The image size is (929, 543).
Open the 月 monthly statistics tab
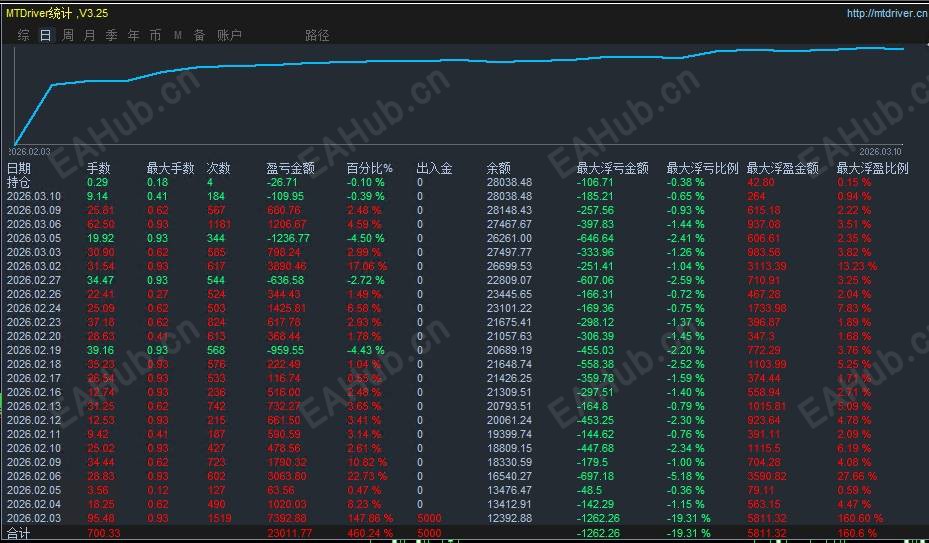[89, 36]
